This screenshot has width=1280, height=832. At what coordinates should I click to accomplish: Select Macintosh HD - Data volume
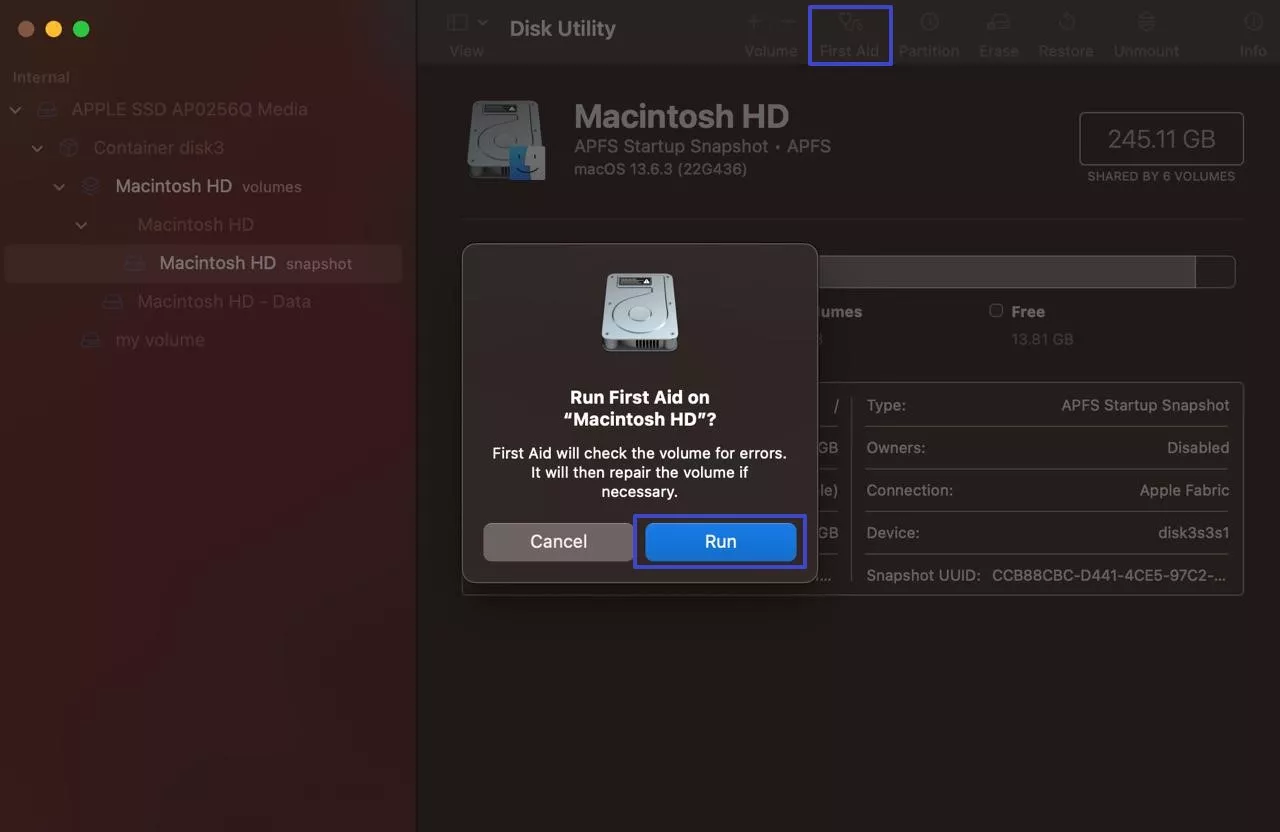(223, 301)
